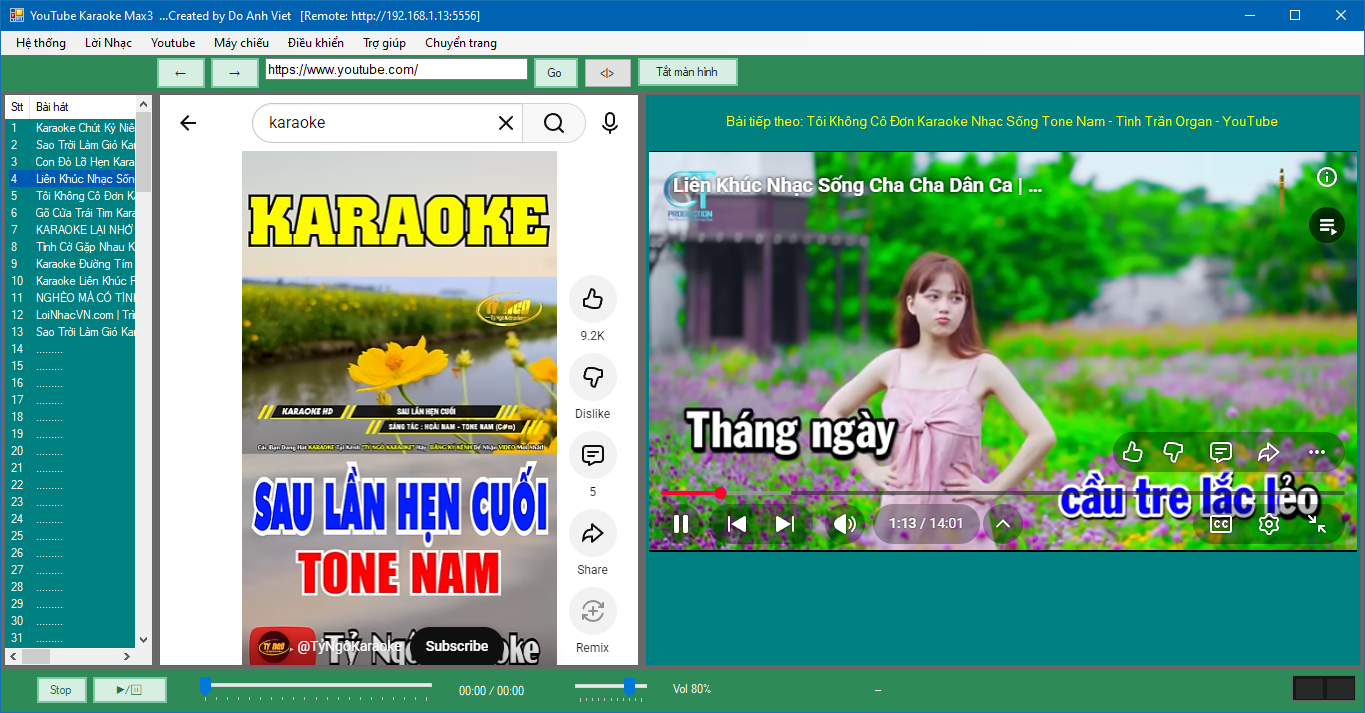Click the microphone voice search icon
Image resolution: width=1365 pixels, height=713 pixels.
610,123
